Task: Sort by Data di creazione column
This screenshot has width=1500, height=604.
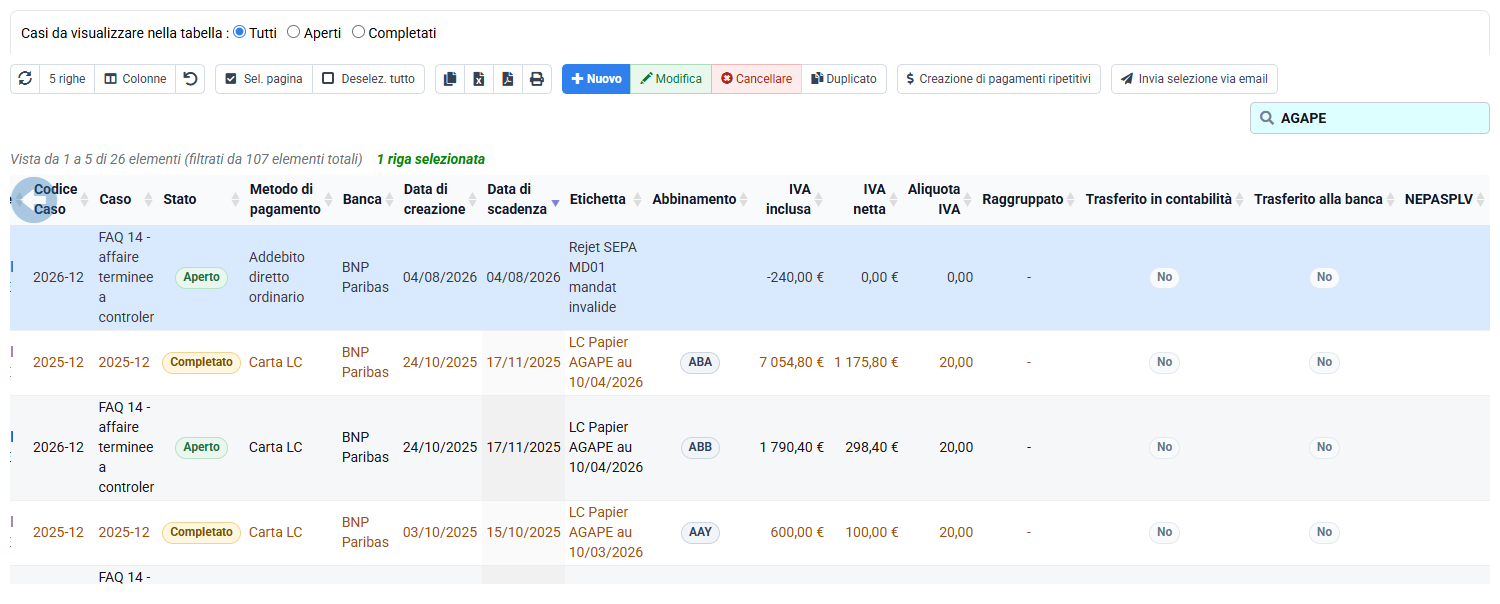Action: (x=440, y=199)
